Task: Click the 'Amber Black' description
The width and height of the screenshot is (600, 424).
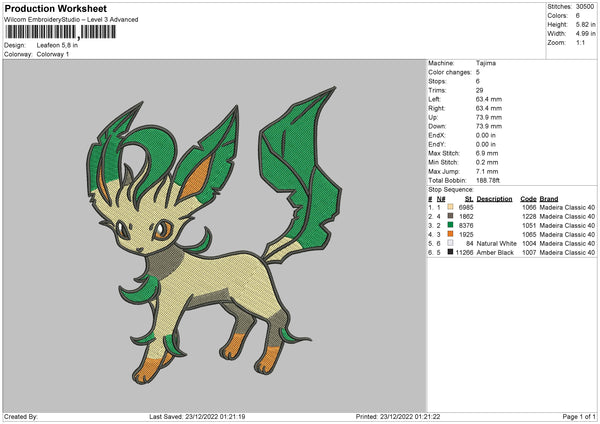Action: tap(495, 253)
